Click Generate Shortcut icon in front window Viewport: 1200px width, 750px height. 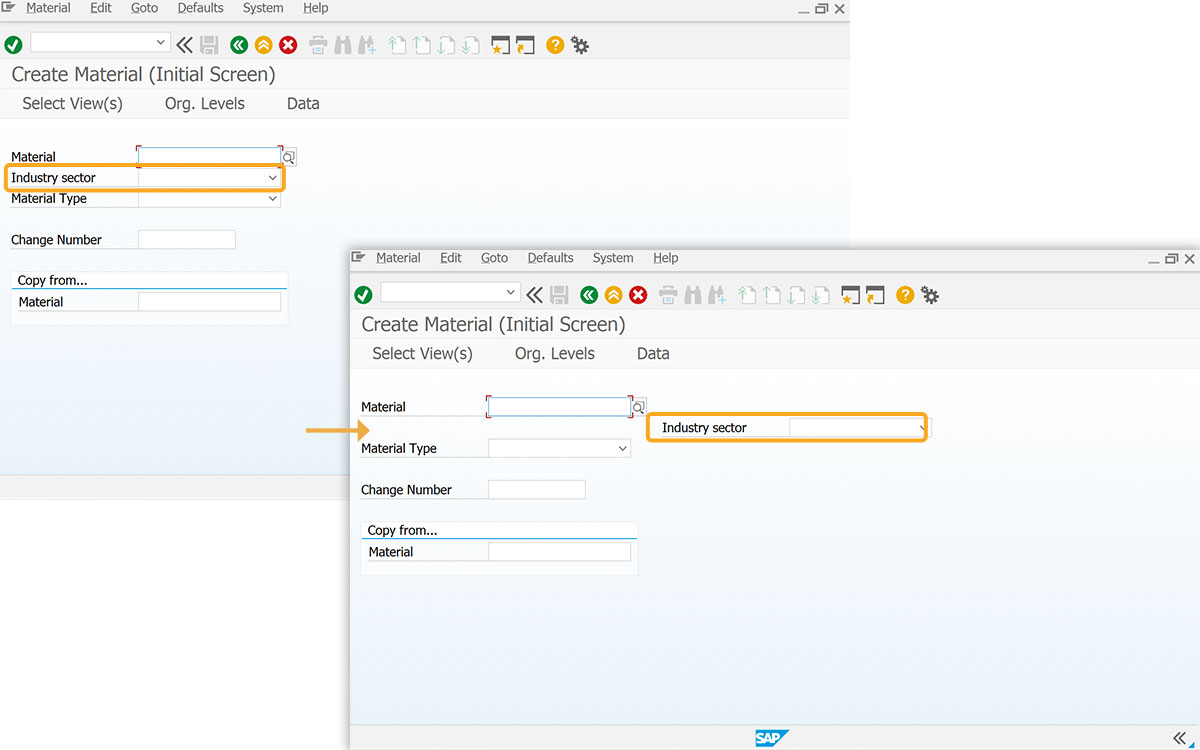point(876,295)
